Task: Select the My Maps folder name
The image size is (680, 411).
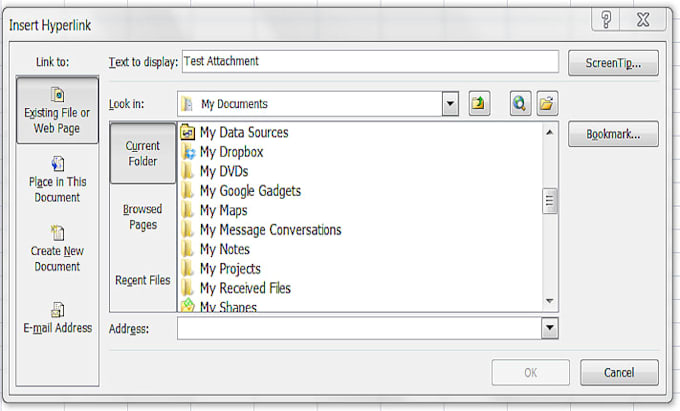Action: pyautogui.click(x=223, y=210)
